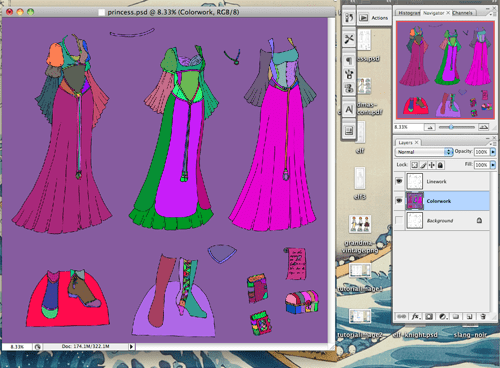The image size is (500, 368).
Task: Open the History panel icon in the dock
Action: pos(349,17)
